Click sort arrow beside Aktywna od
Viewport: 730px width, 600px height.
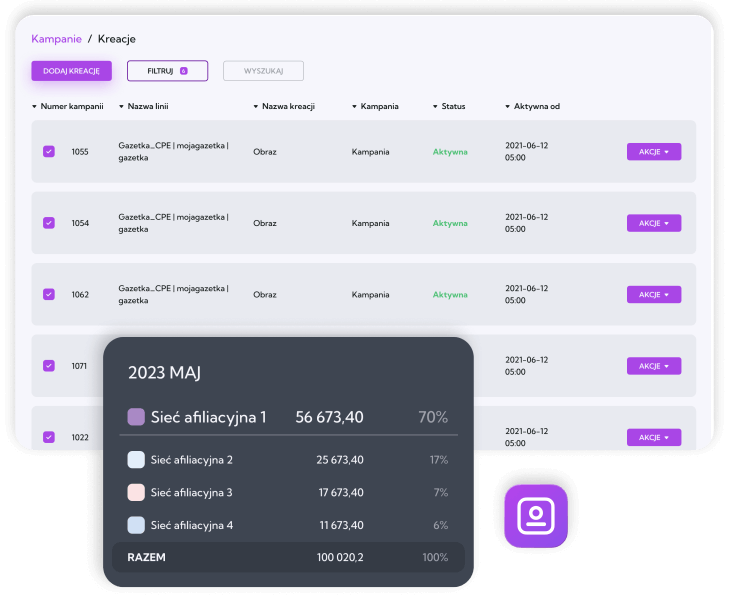[508, 106]
